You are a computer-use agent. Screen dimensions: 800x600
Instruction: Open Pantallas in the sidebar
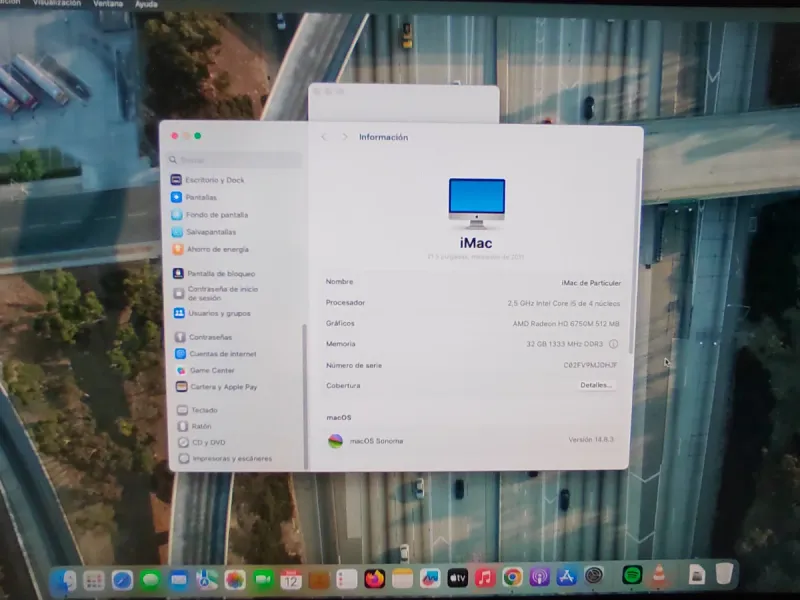(194, 197)
